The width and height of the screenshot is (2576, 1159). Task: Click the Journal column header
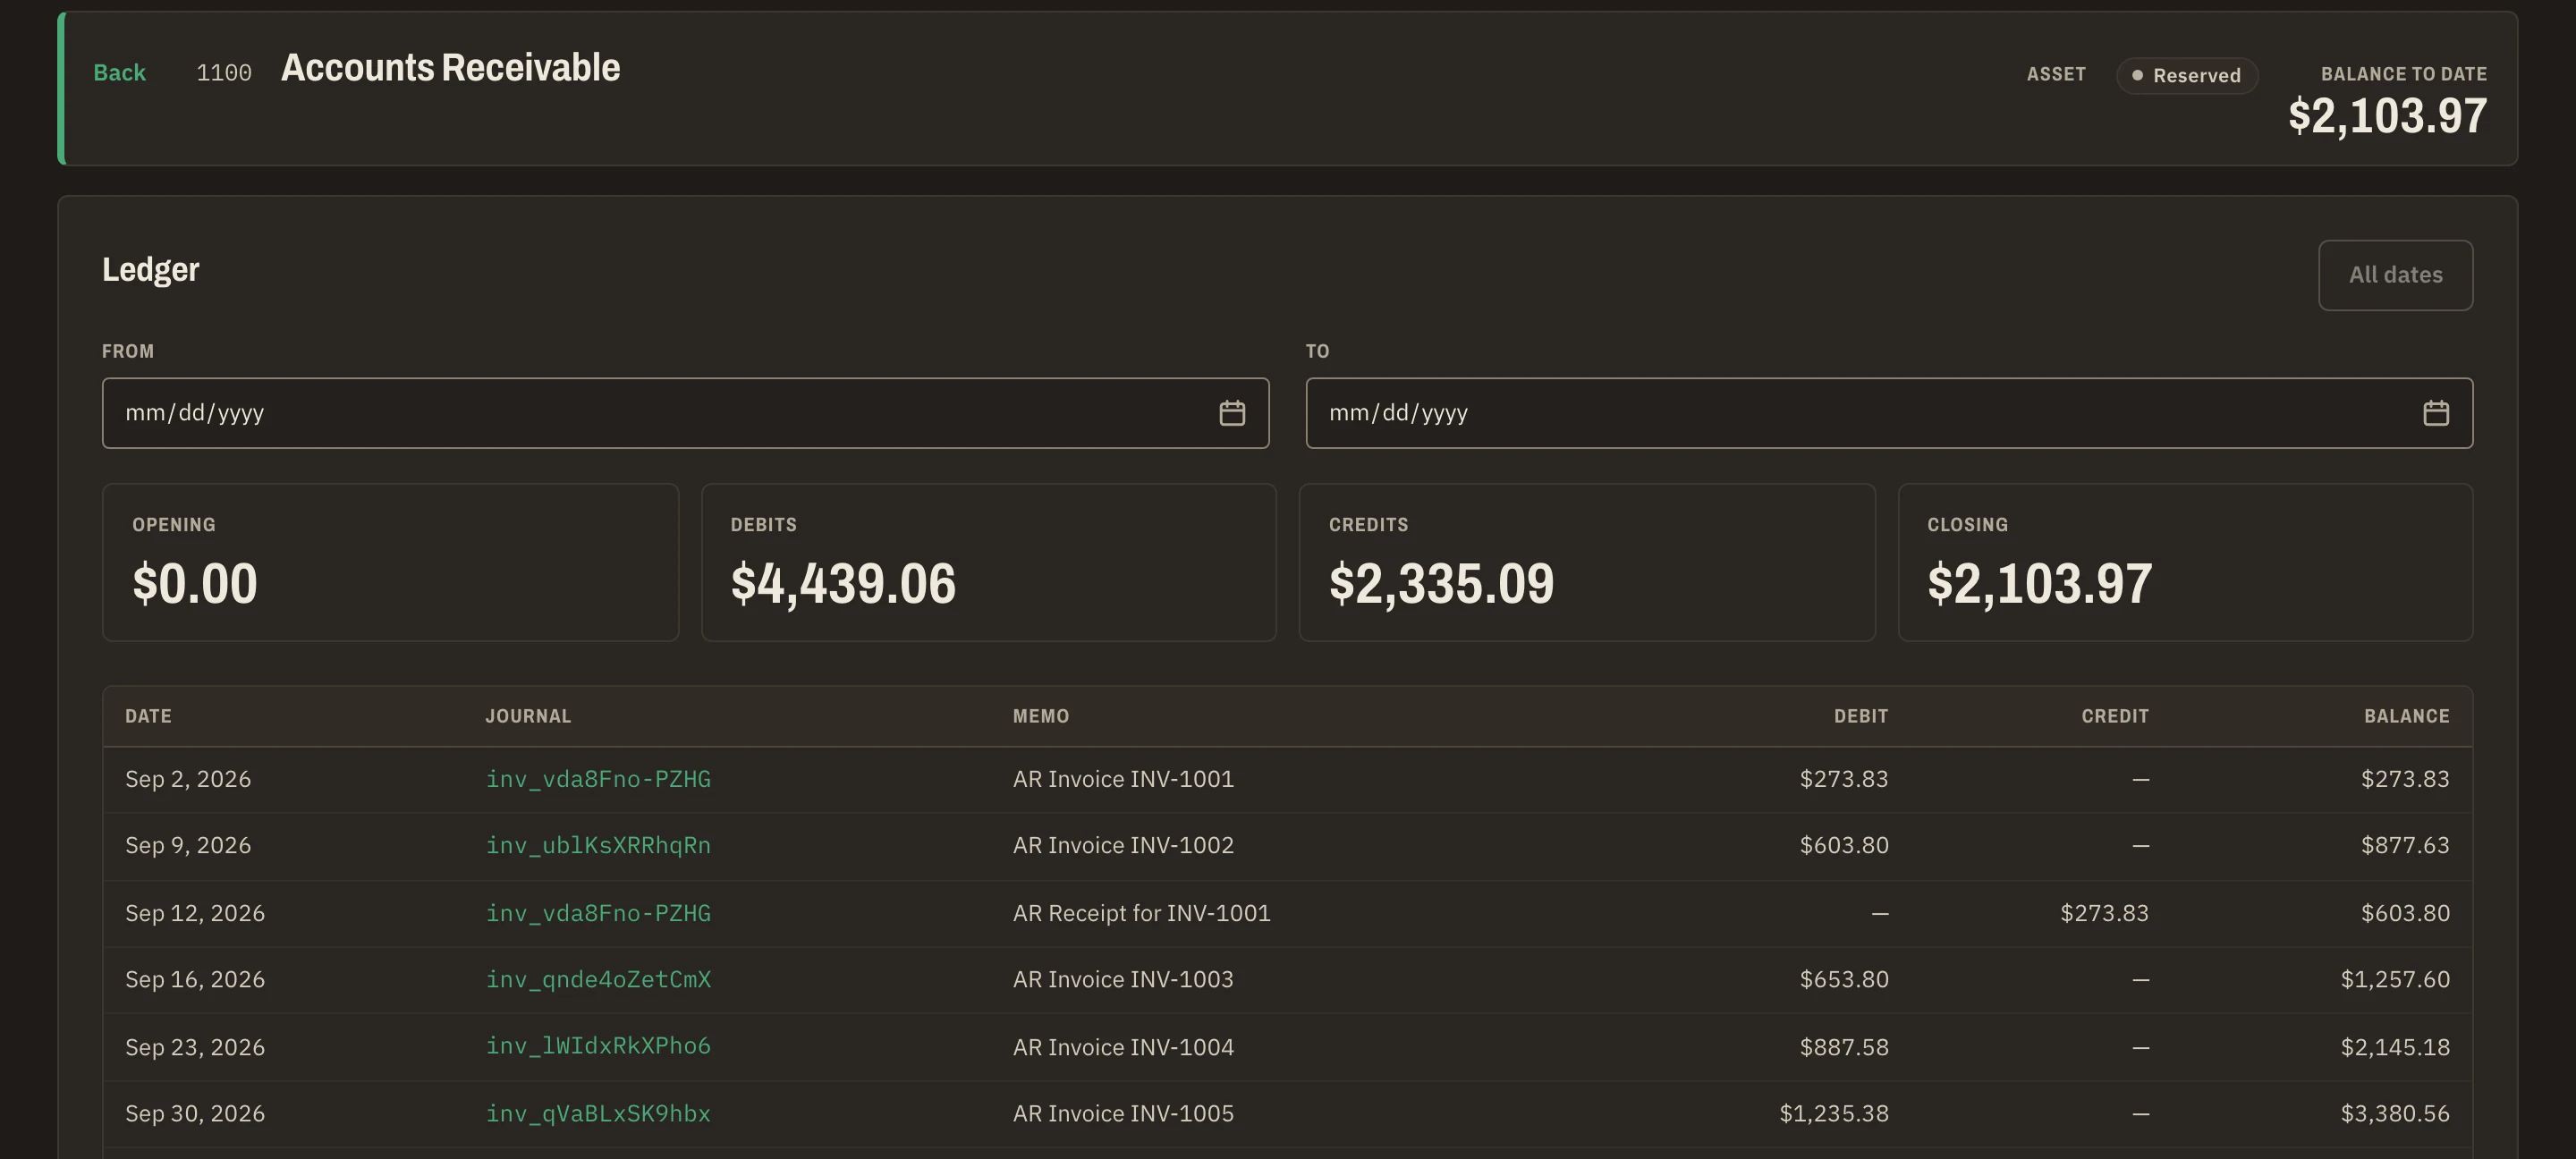coord(528,716)
